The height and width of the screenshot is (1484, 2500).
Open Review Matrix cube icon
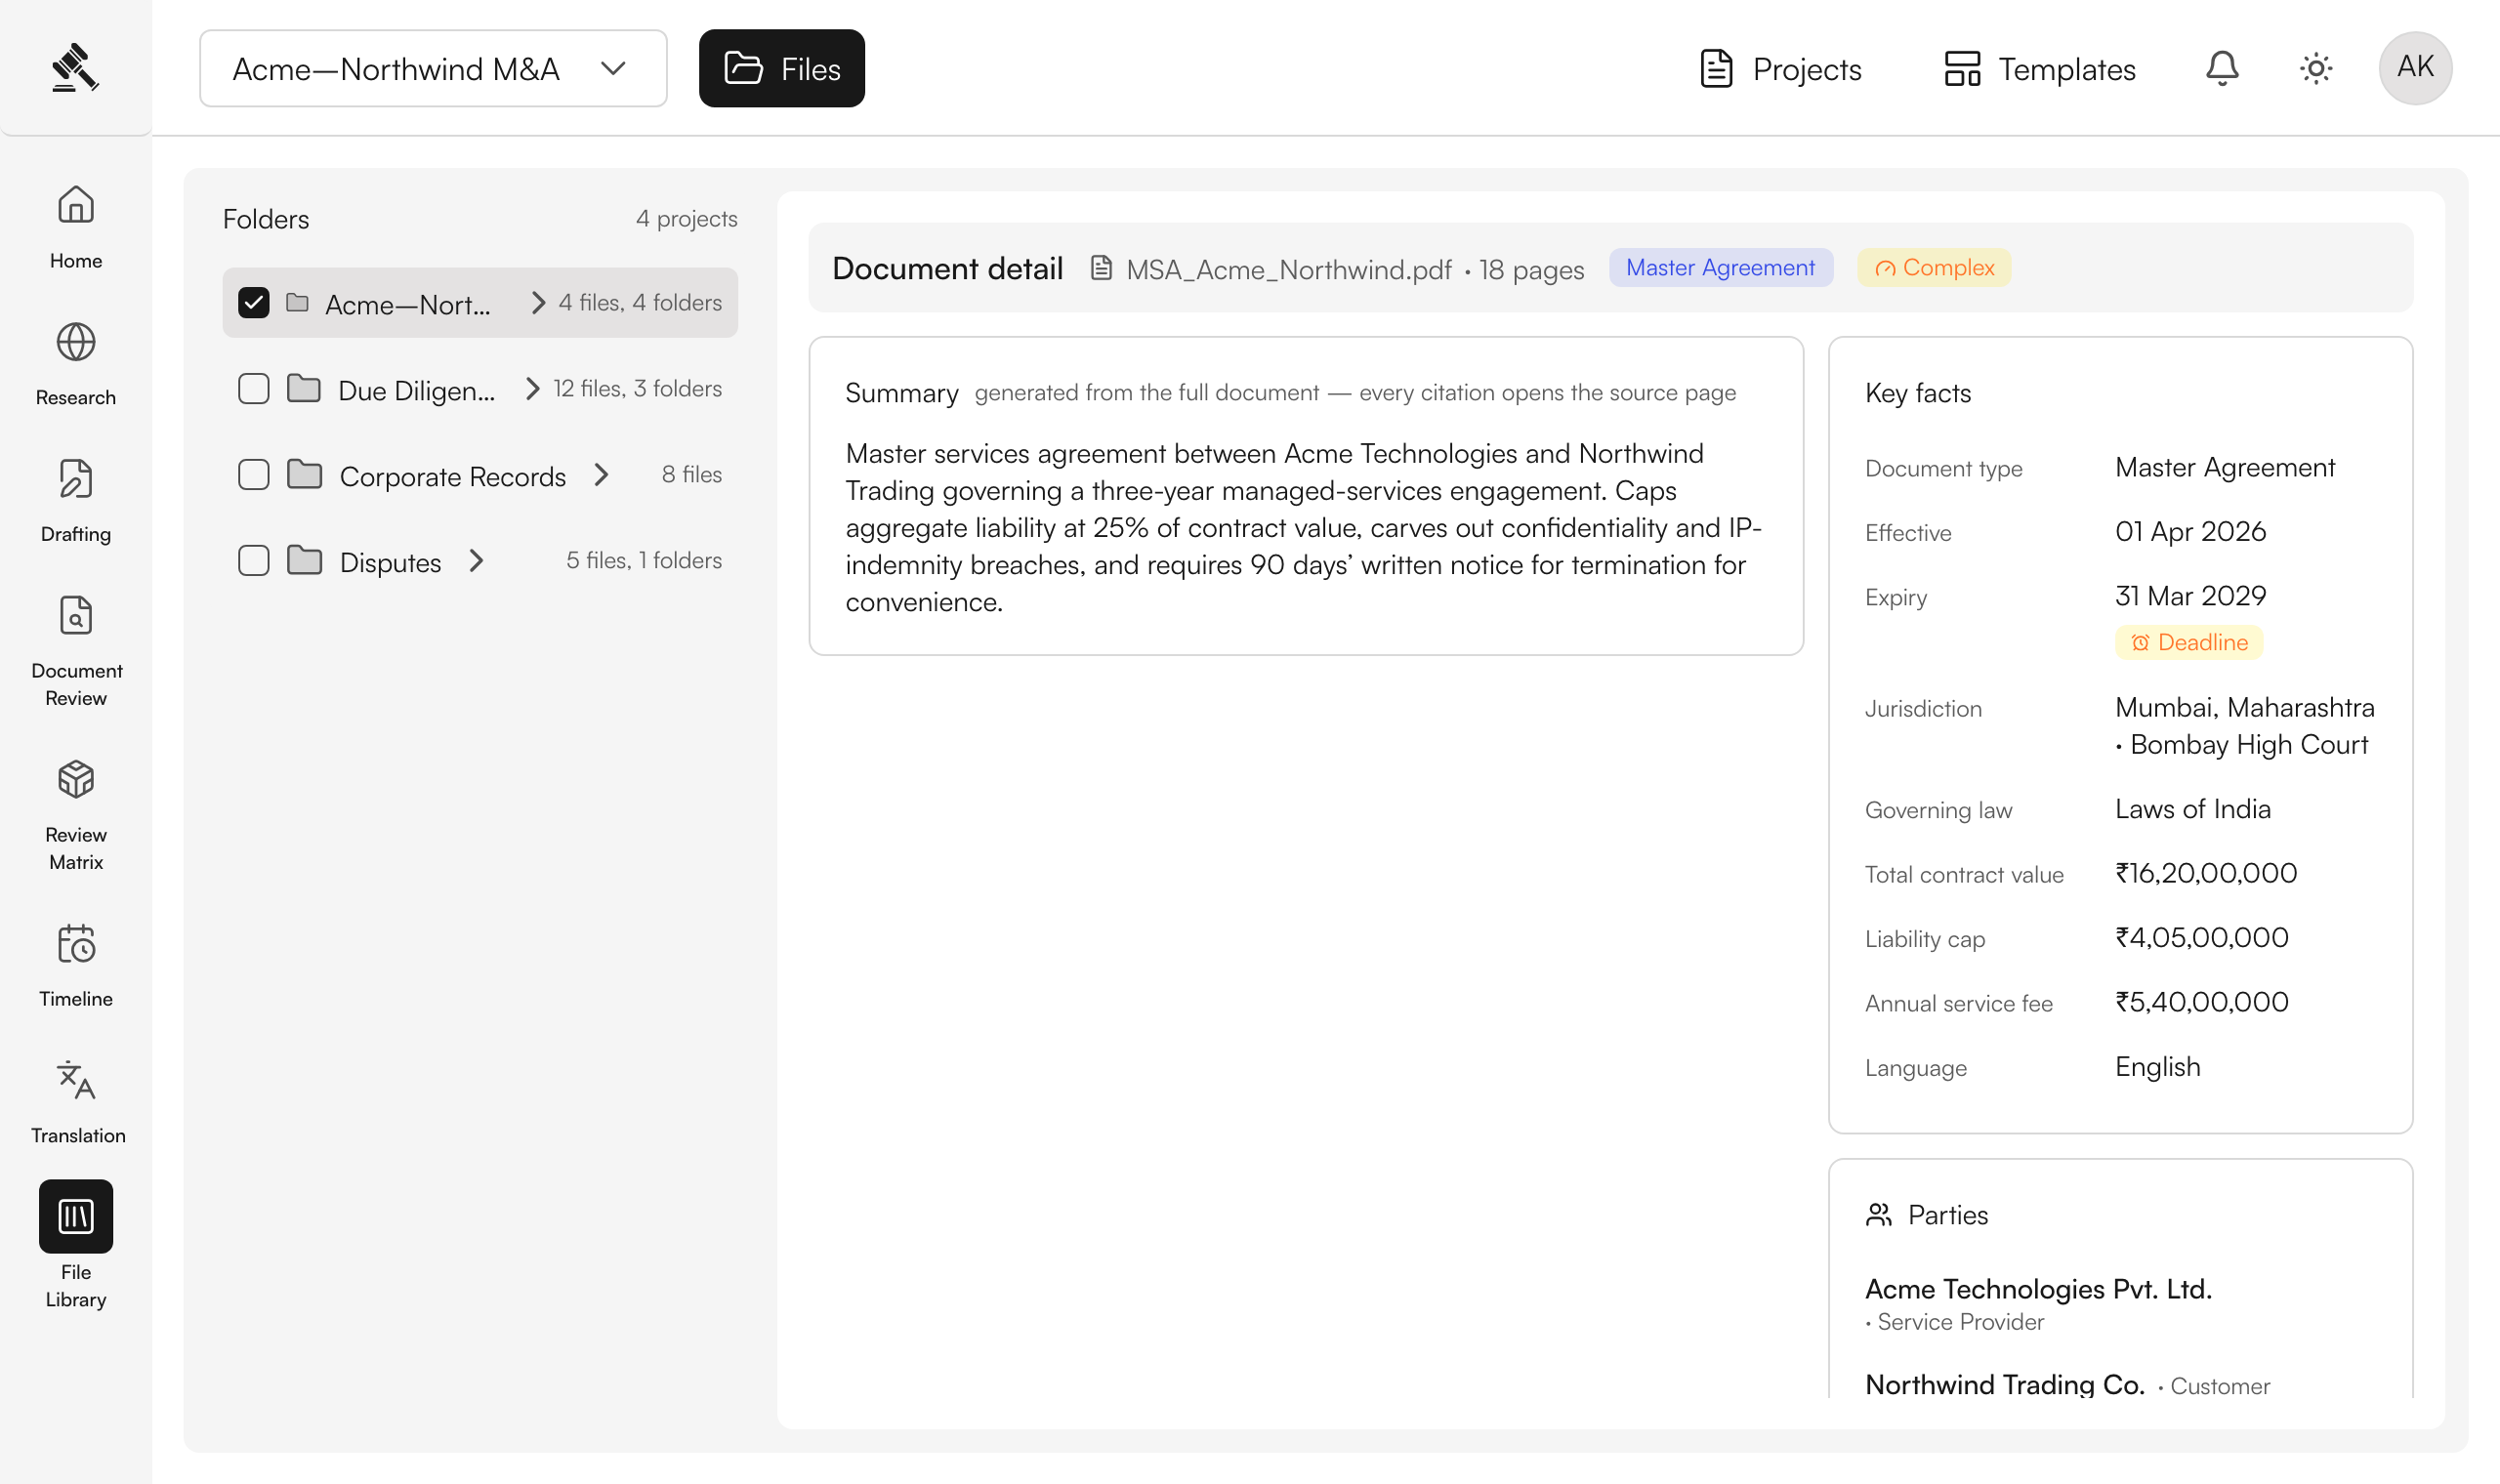tap(76, 780)
